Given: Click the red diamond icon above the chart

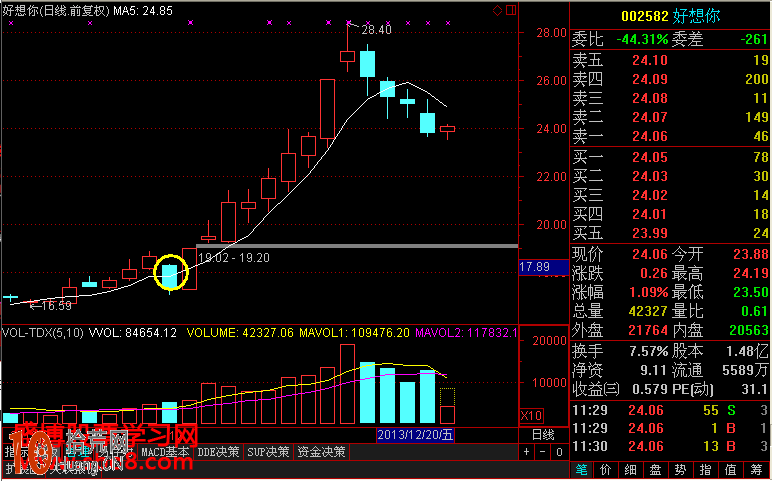Looking at the screenshot, I should (x=497, y=10).
